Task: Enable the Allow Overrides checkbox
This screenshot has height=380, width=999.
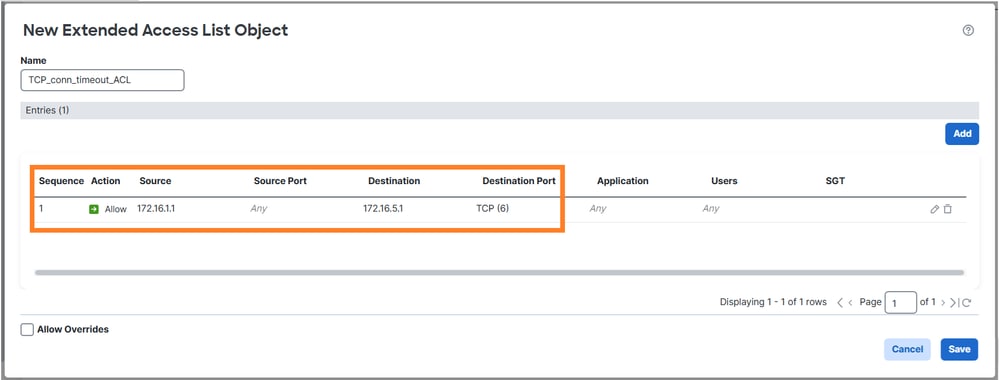Action: tap(27, 330)
